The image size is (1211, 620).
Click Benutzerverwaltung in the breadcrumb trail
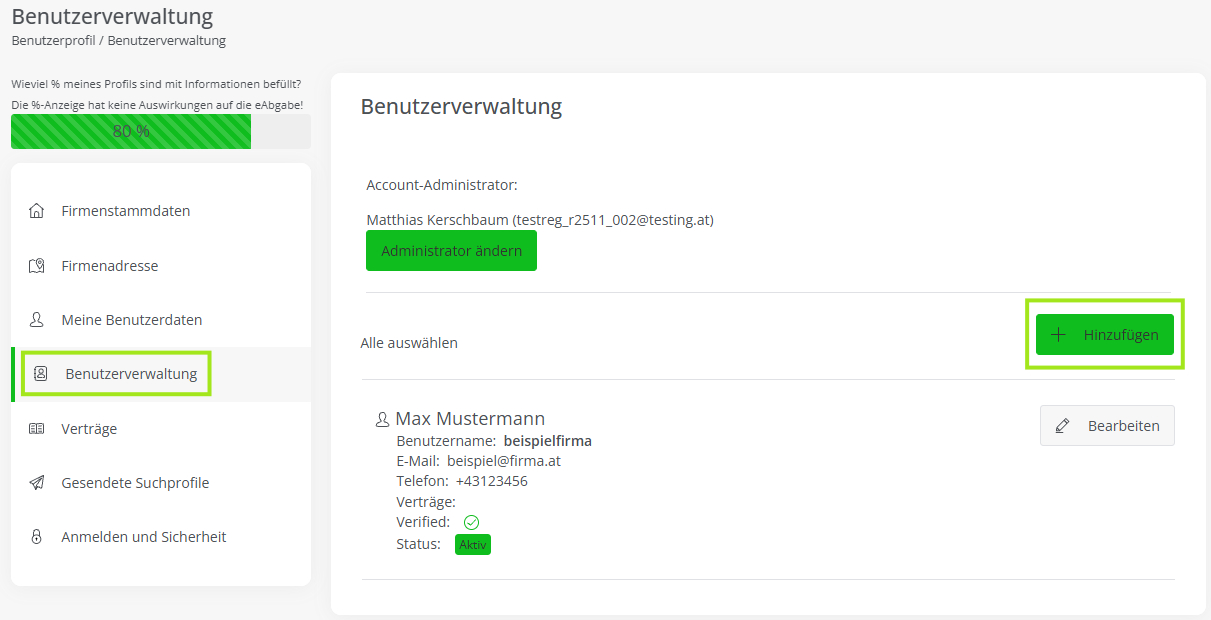[x=167, y=41]
